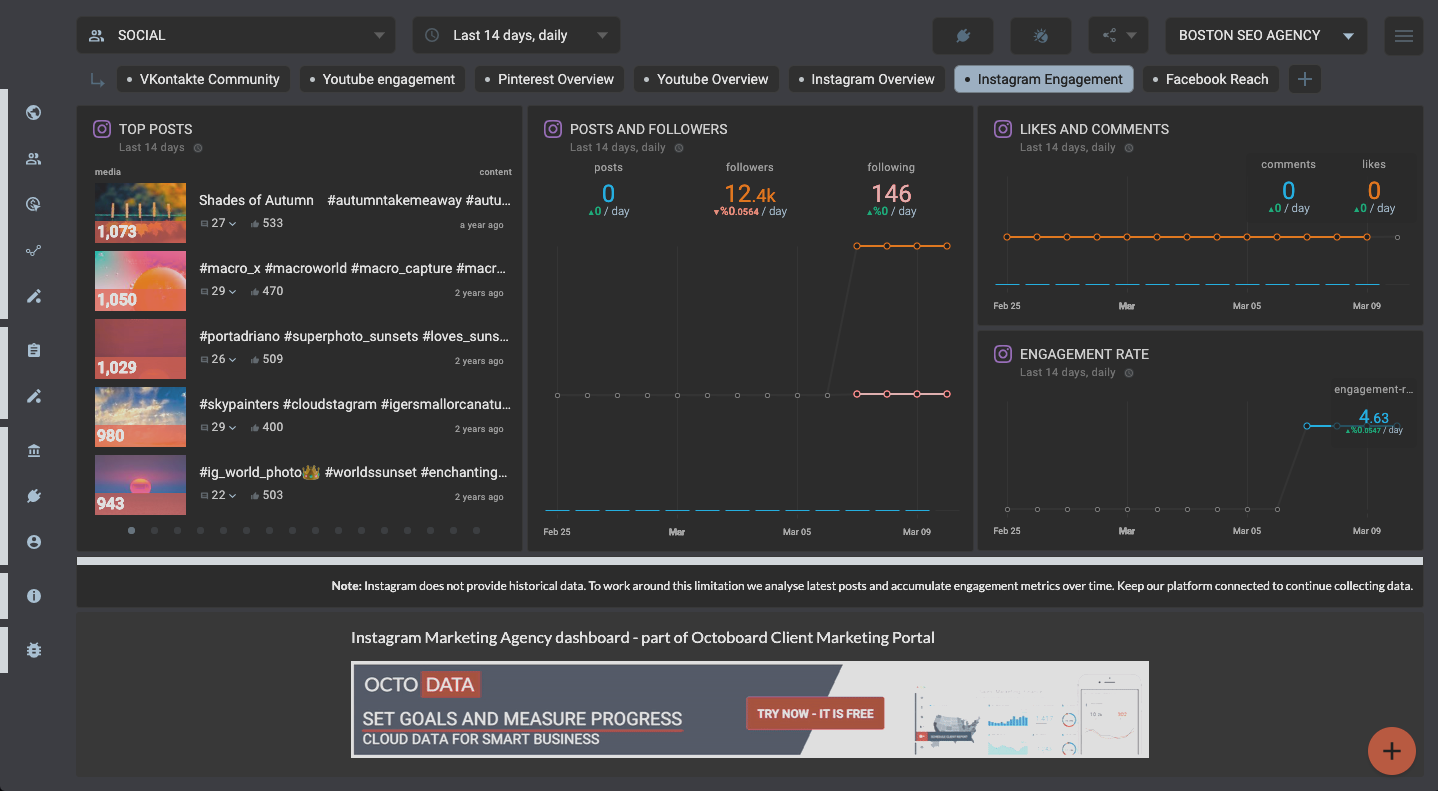Click the Instagram icon beside TOP POSTS
Viewport: 1438px width, 791px height.
pos(102,129)
